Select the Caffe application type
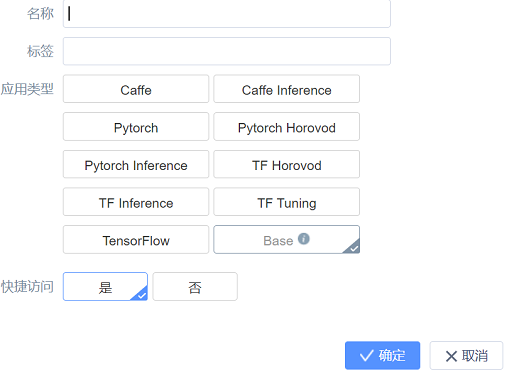 coord(136,89)
